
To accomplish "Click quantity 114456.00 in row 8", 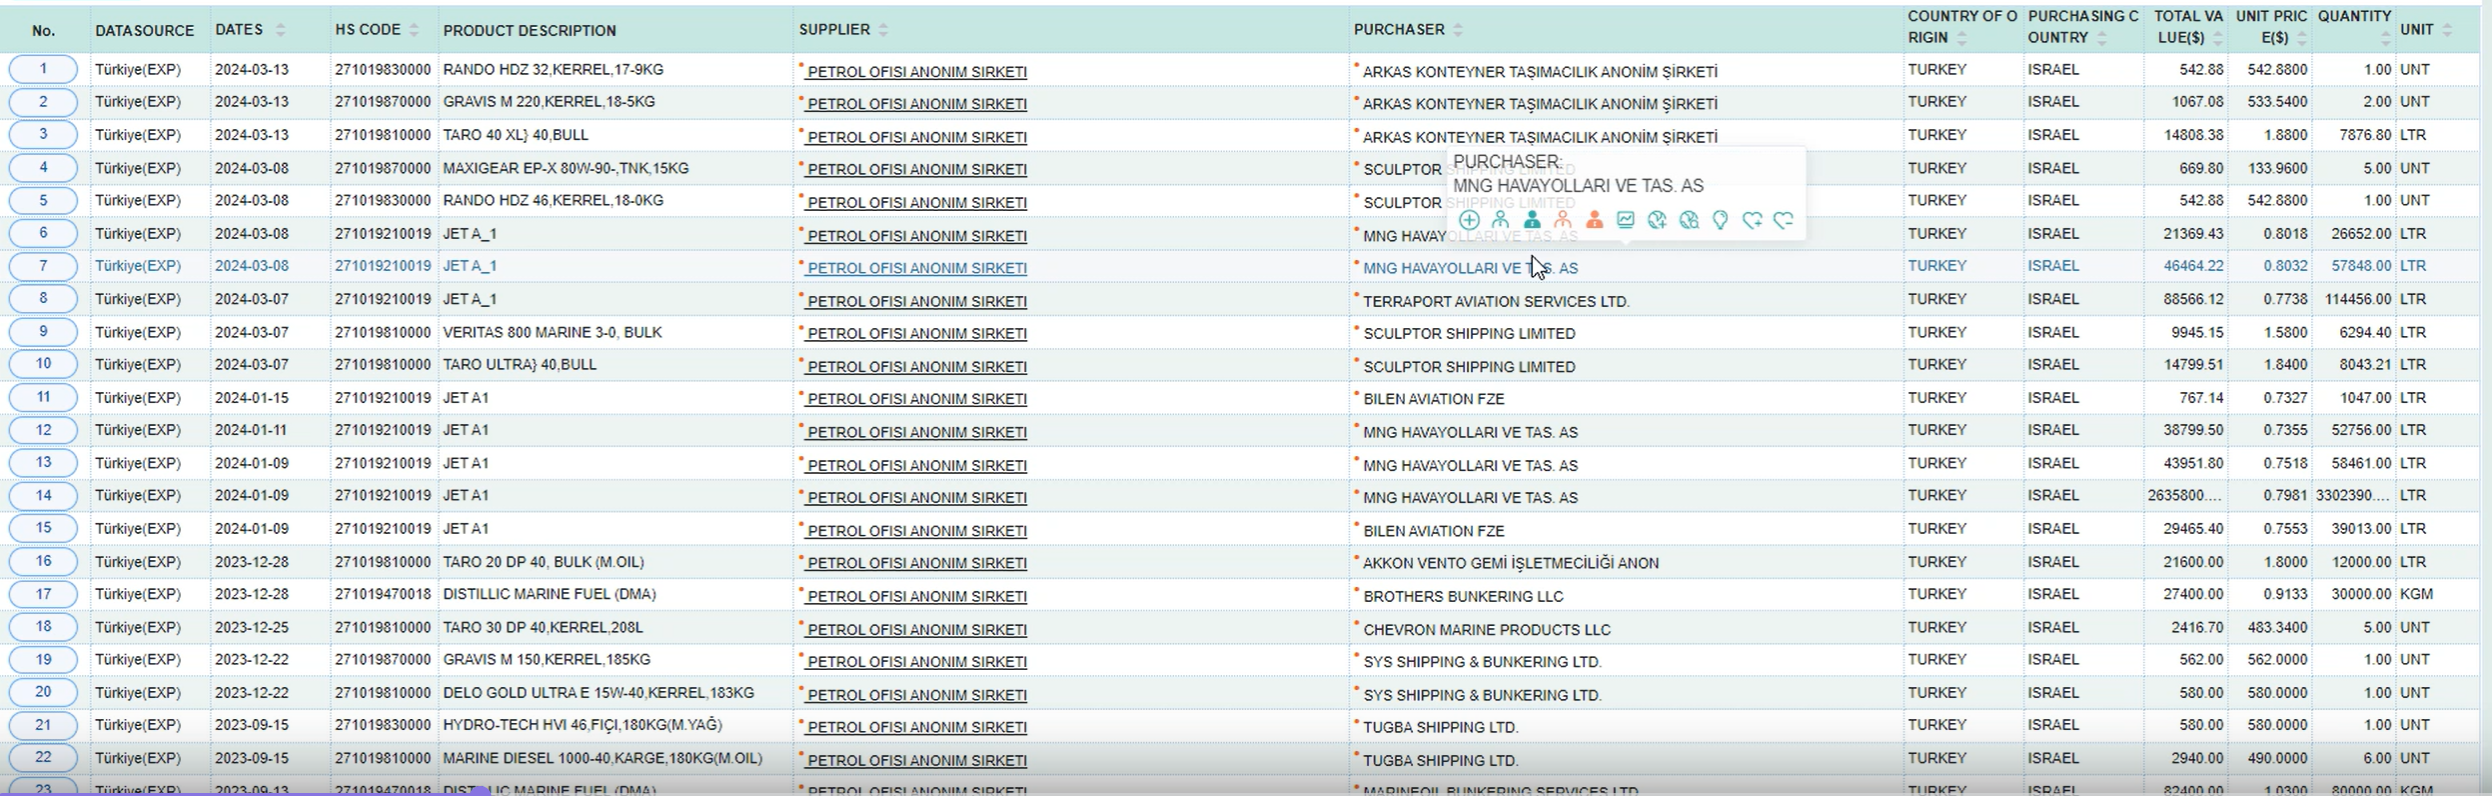I will [2358, 299].
